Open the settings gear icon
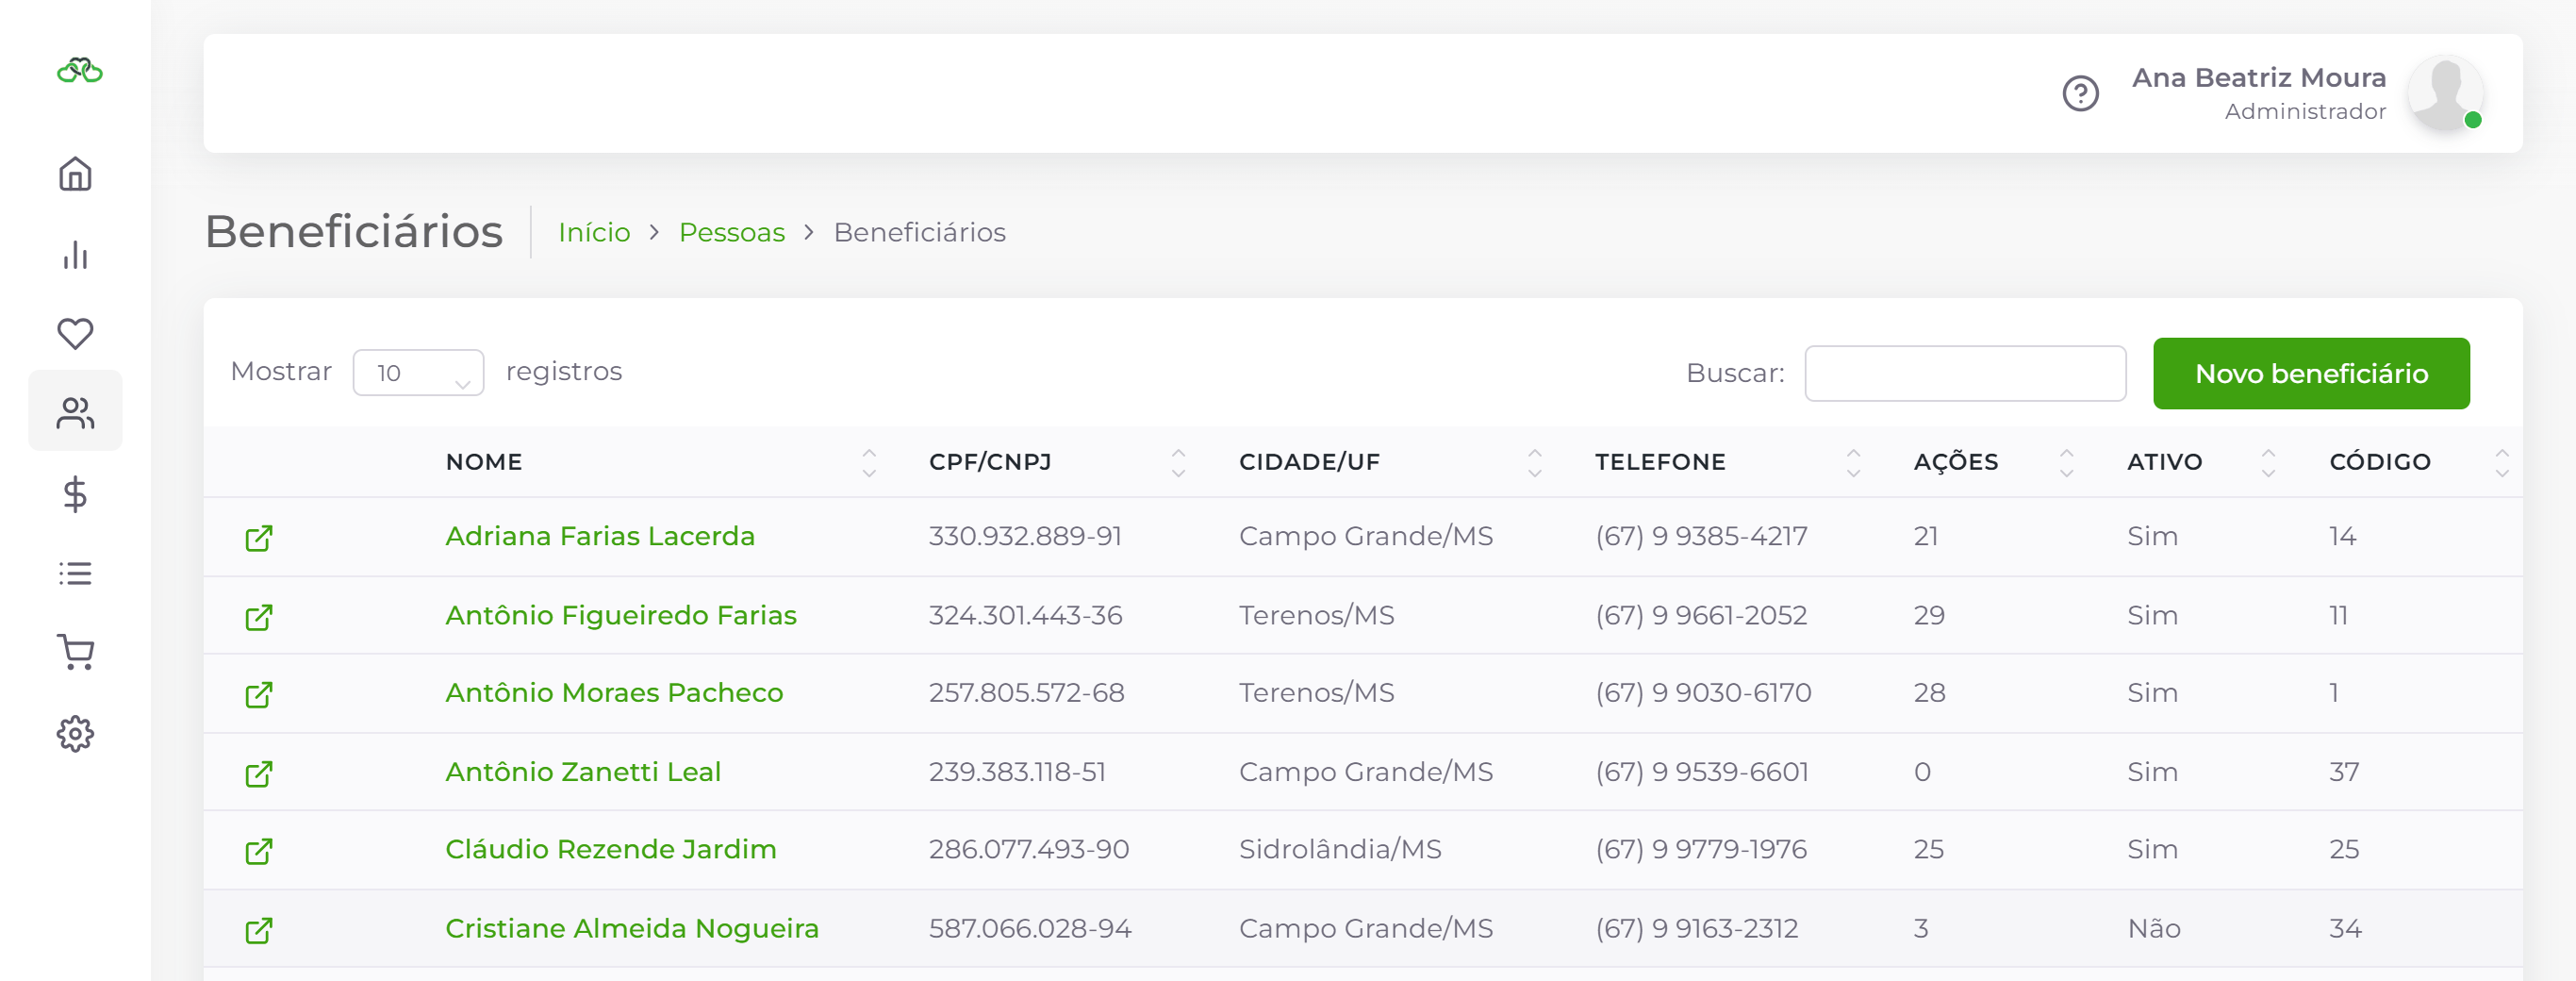The image size is (2576, 981). point(75,734)
